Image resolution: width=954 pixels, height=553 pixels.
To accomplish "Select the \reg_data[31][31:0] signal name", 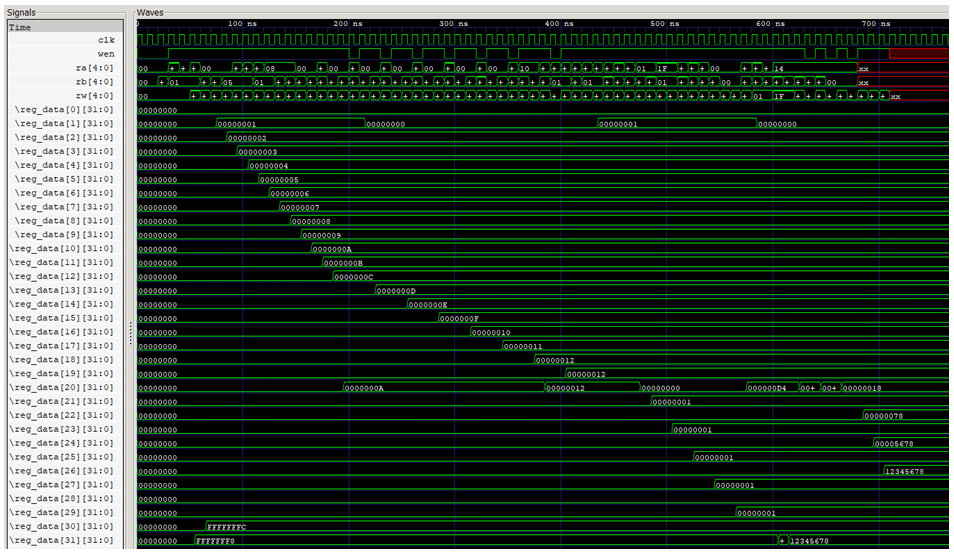I will (x=60, y=541).
